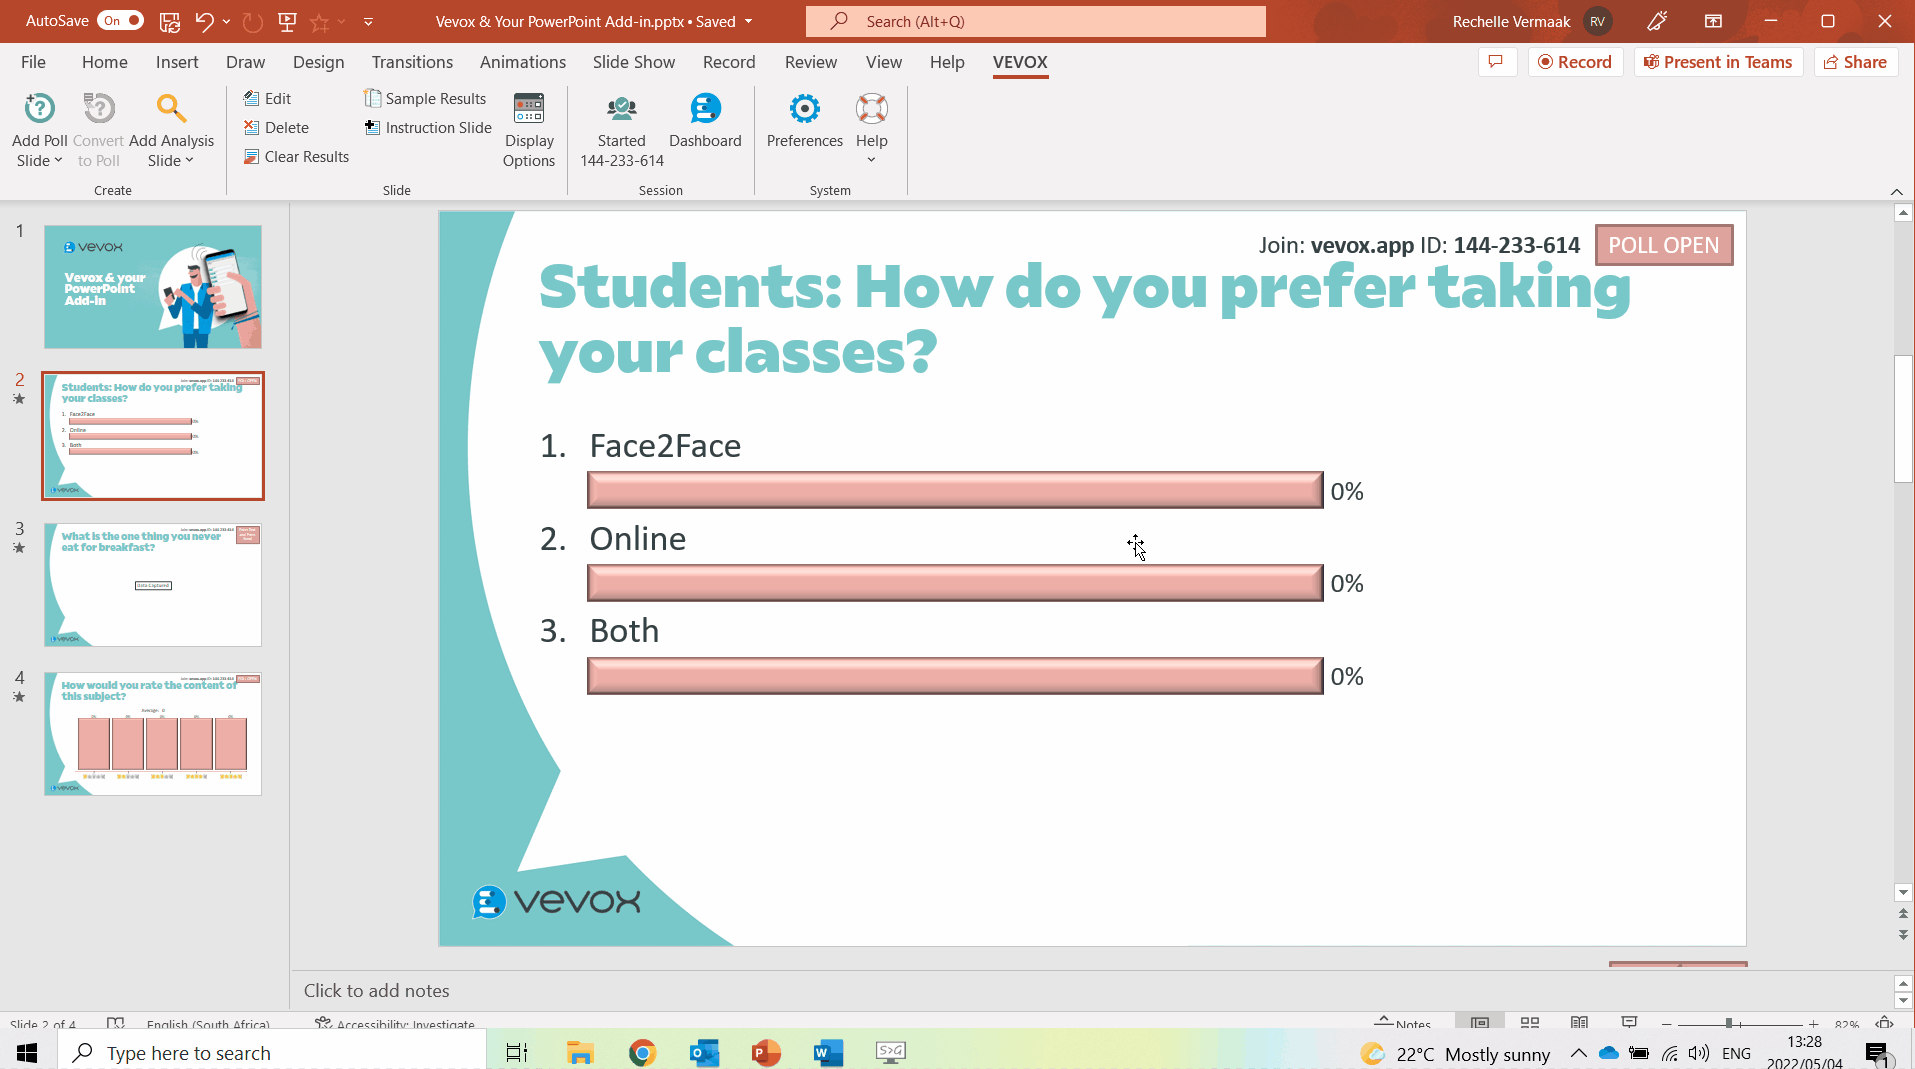1915x1069 pixels.
Task: Insert an Instruction Slide
Action: click(428, 127)
